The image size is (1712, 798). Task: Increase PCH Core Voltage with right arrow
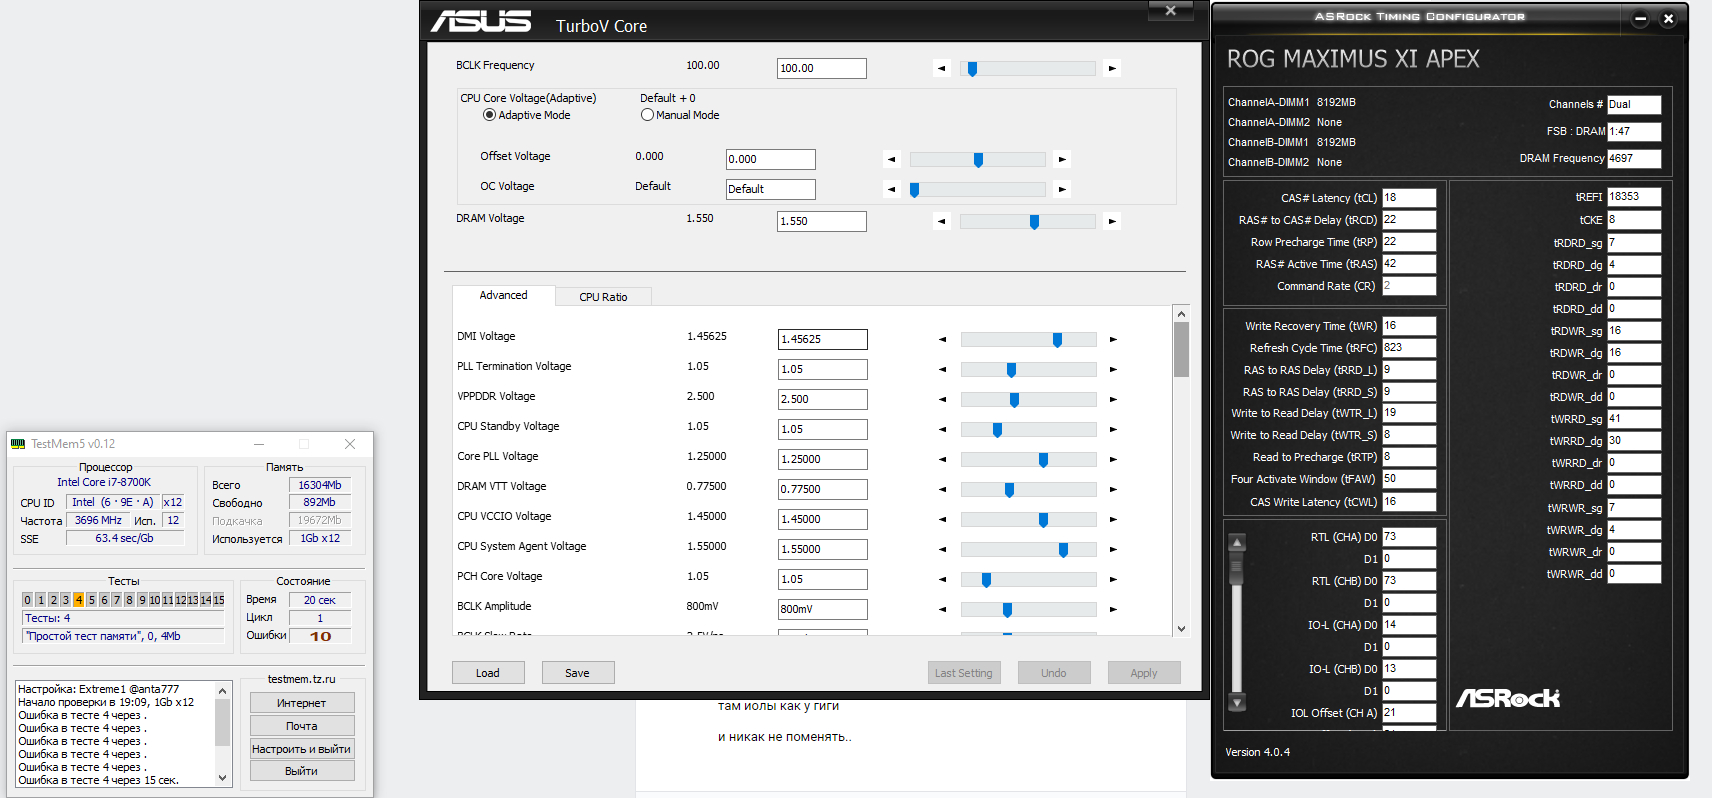tap(1113, 579)
